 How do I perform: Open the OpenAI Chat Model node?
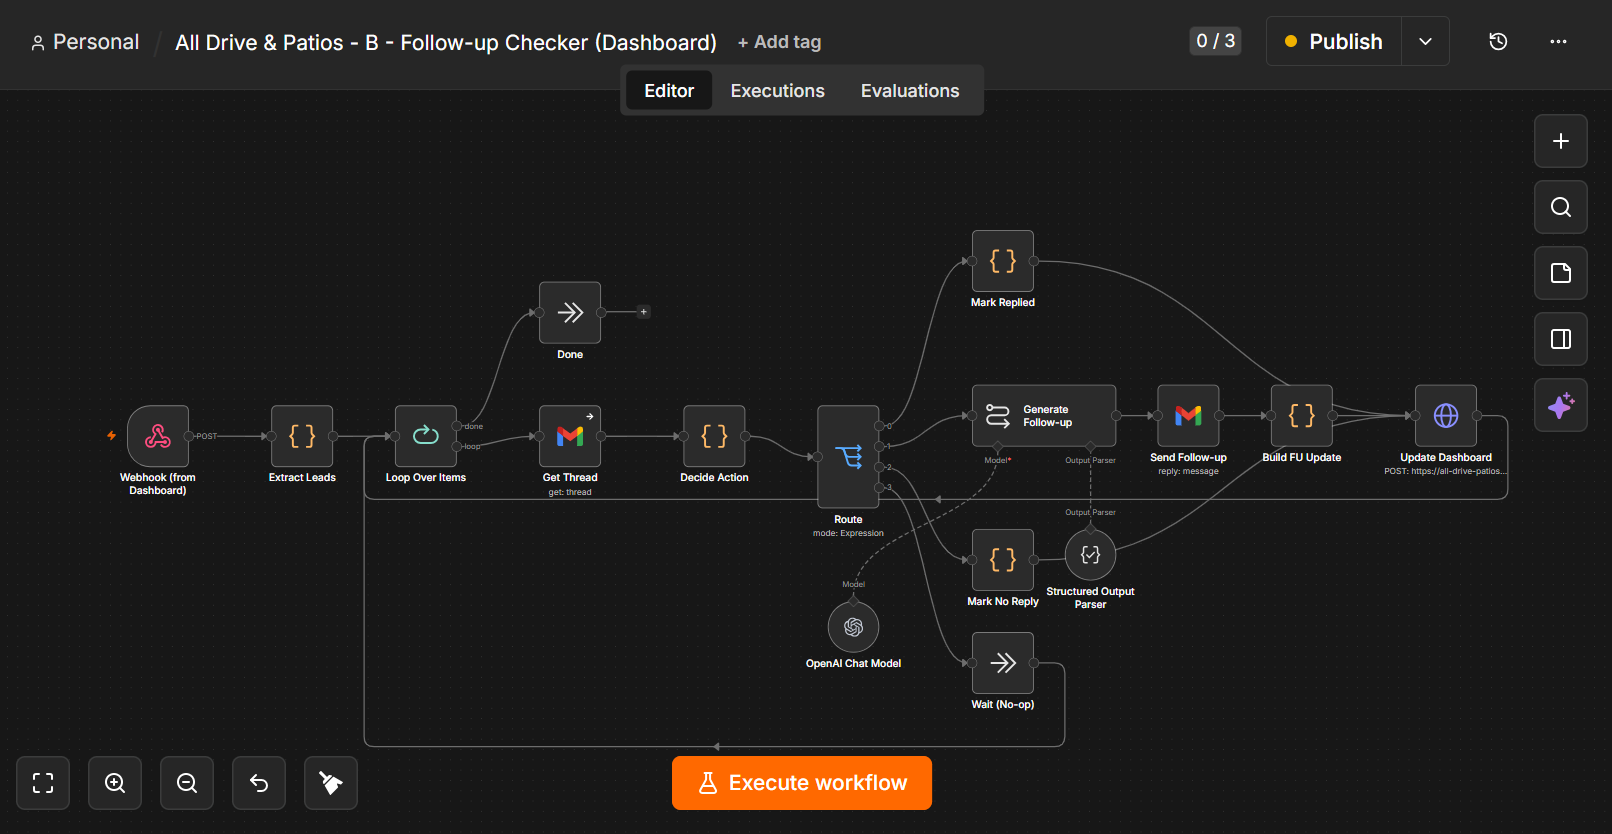pos(853,627)
